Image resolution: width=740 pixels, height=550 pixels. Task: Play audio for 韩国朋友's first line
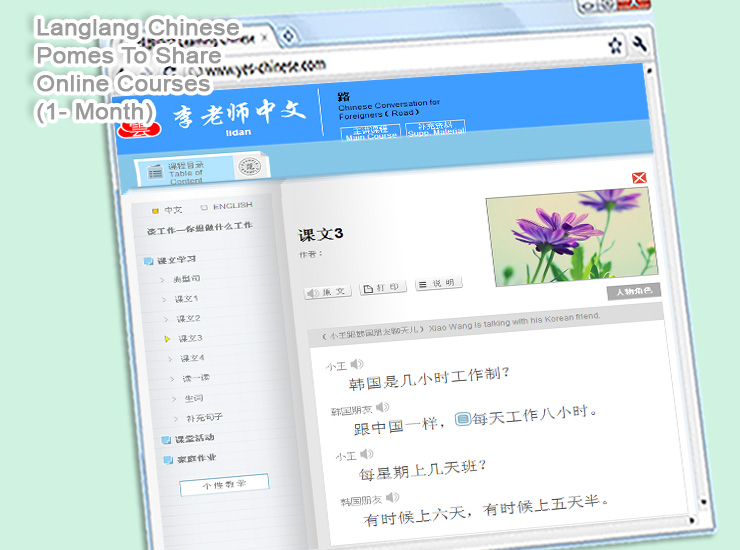[x=382, y=407]
